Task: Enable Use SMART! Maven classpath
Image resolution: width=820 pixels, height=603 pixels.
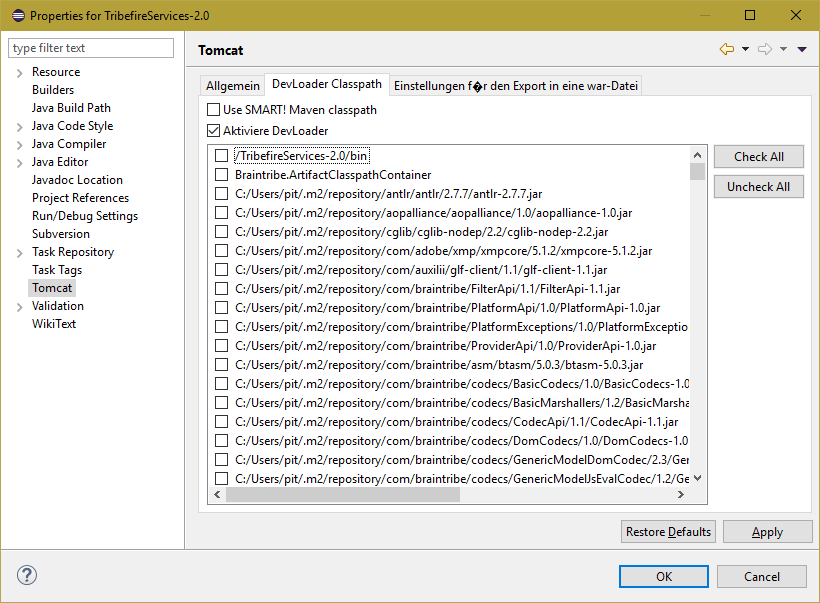Action: 213,110
